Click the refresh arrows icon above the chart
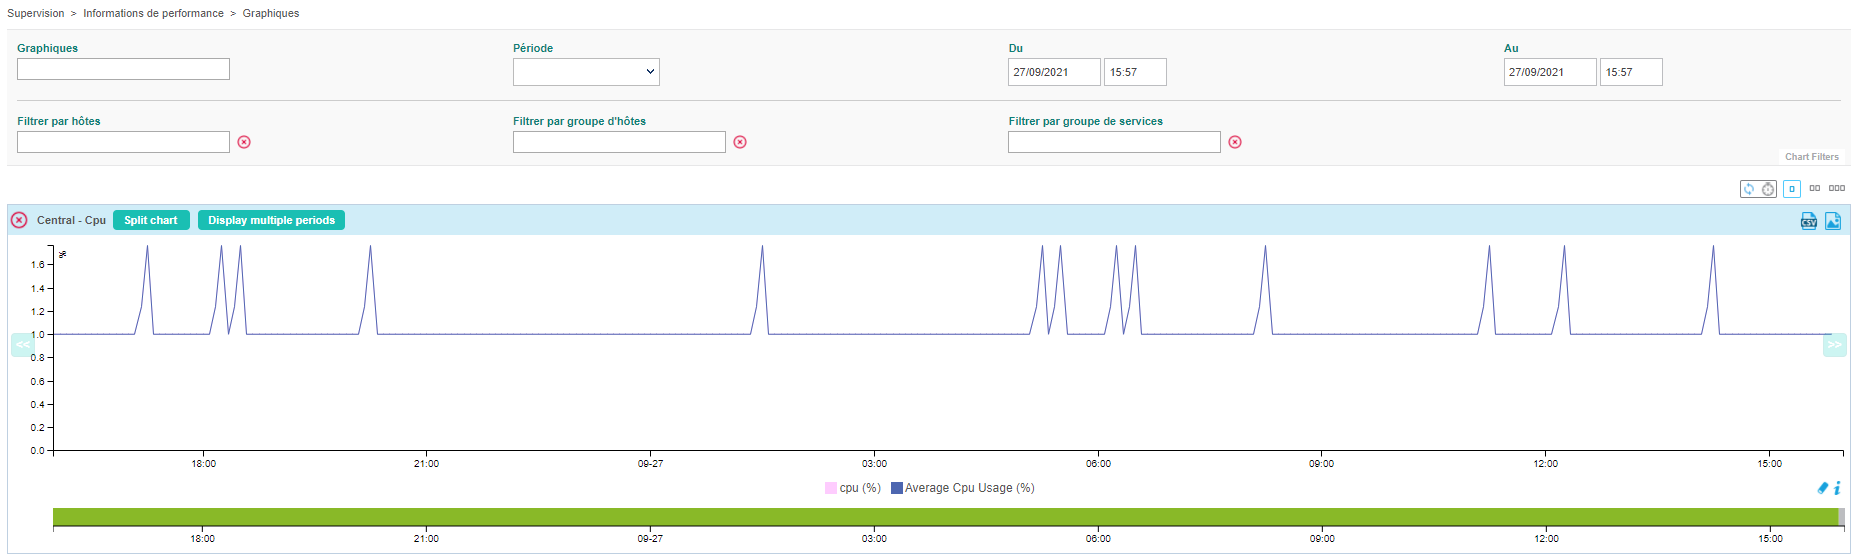 click(x=1748, y=189)
